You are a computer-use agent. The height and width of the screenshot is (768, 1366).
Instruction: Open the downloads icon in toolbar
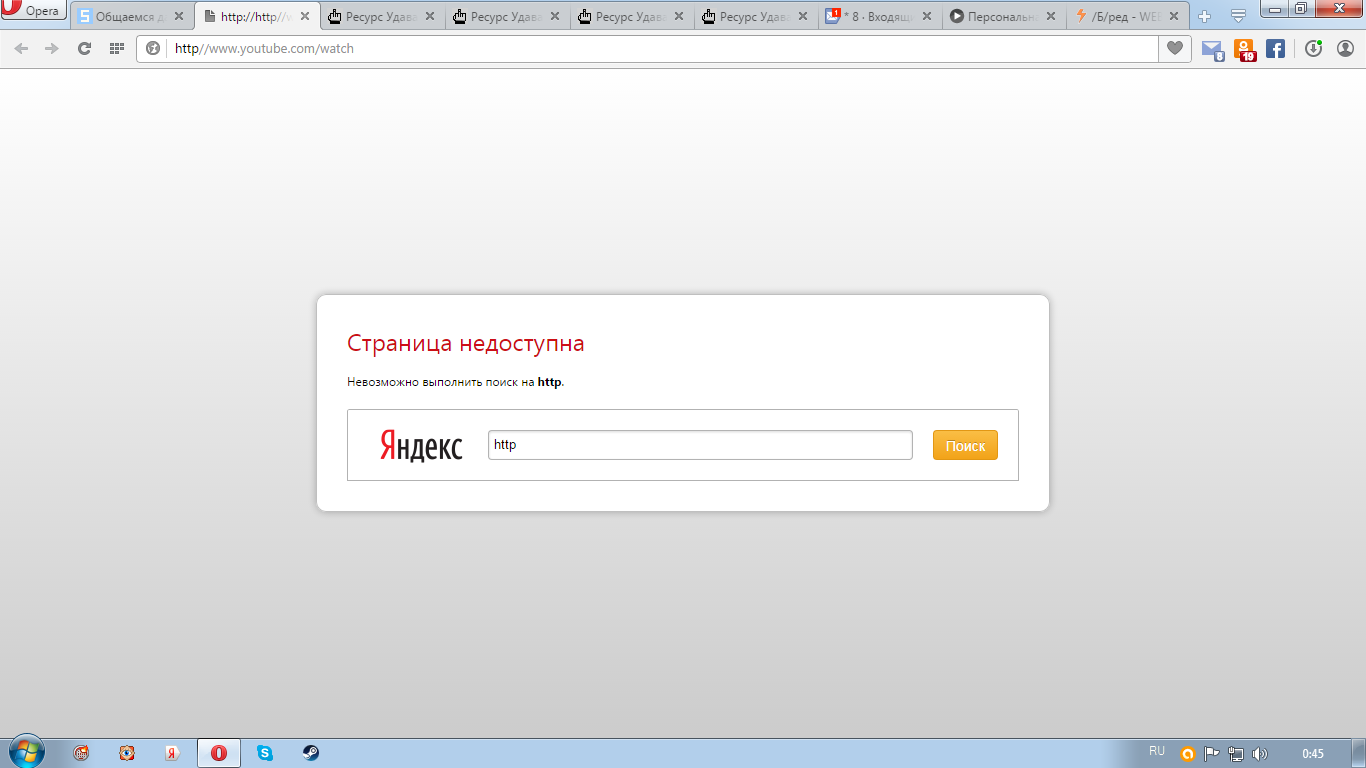(x=1313, y=48)
